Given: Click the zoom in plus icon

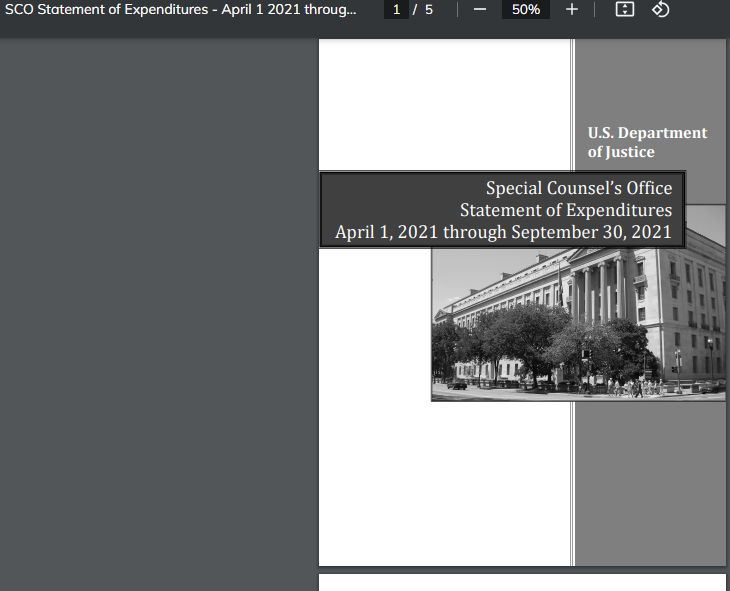Looking at the screenshot, I should pos(572,9).
